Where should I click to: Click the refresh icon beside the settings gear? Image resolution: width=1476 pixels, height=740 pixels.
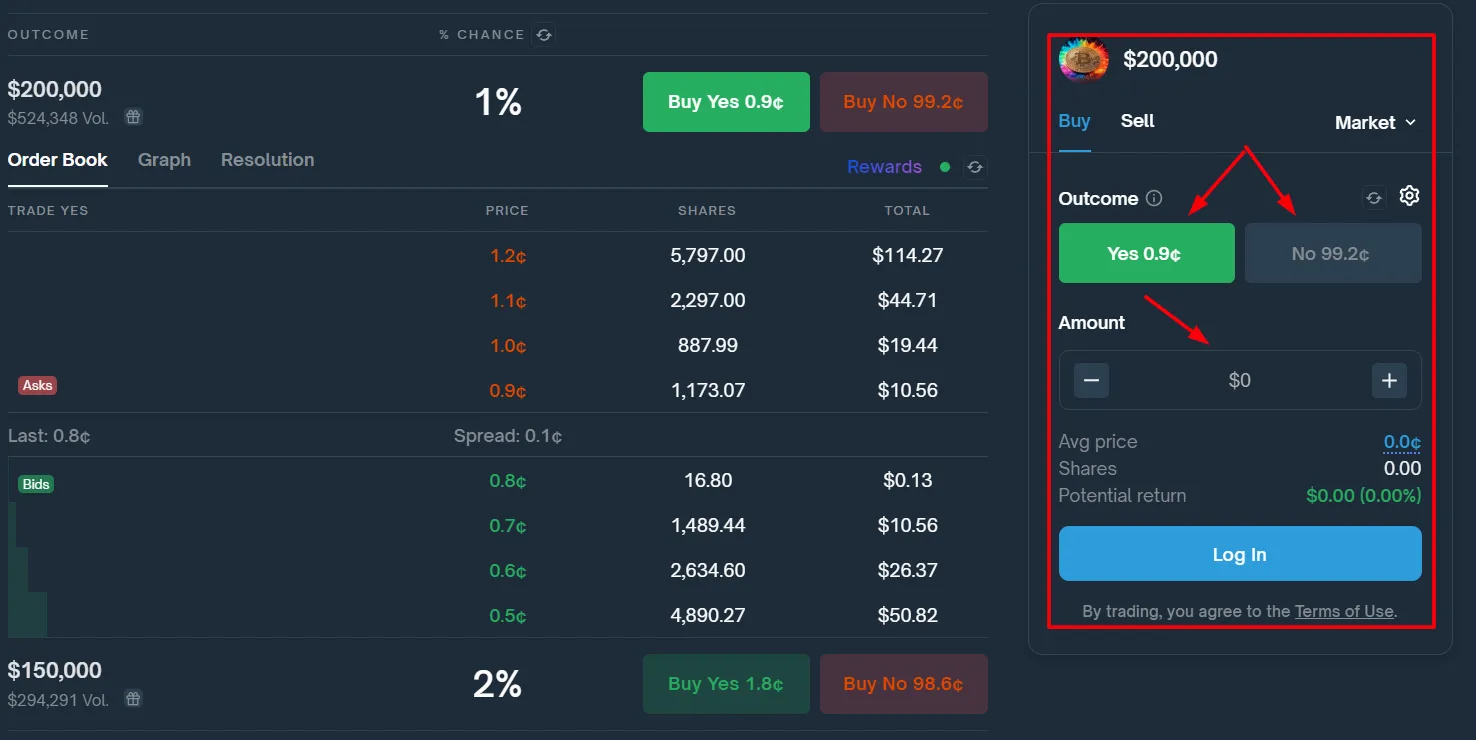pos(1374,198)
